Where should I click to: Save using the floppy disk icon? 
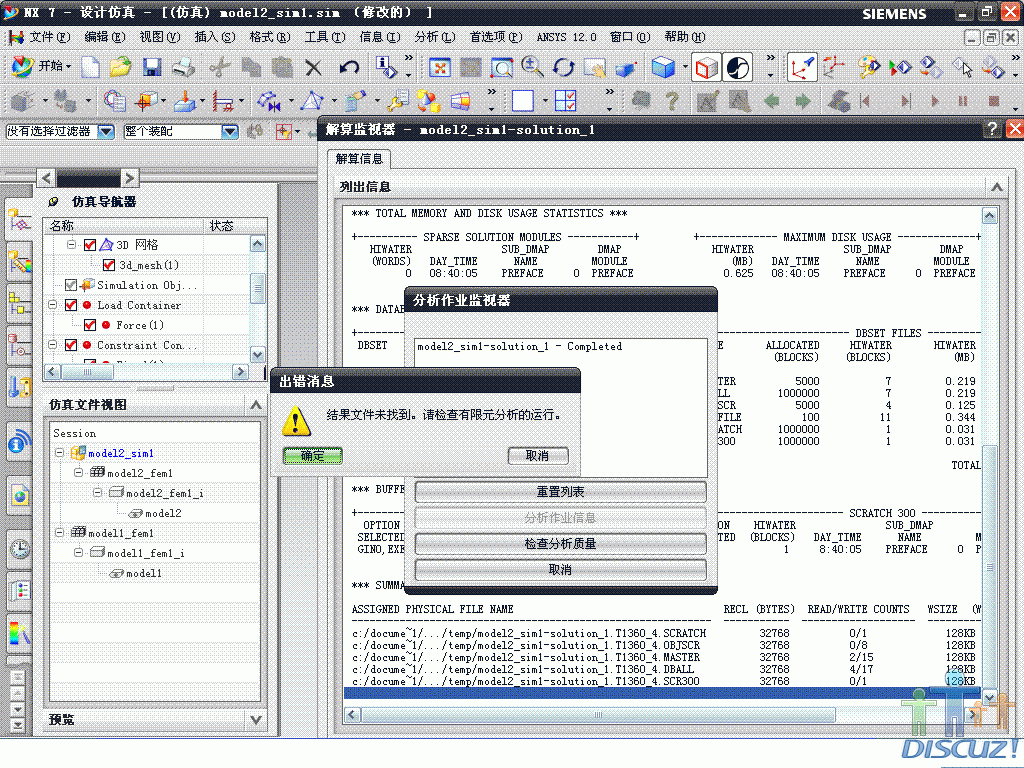pos(152,67)
